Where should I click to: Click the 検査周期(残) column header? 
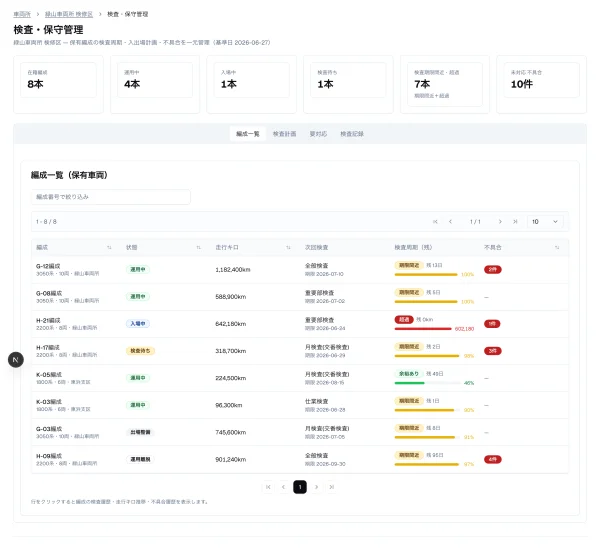pos(413,248)
